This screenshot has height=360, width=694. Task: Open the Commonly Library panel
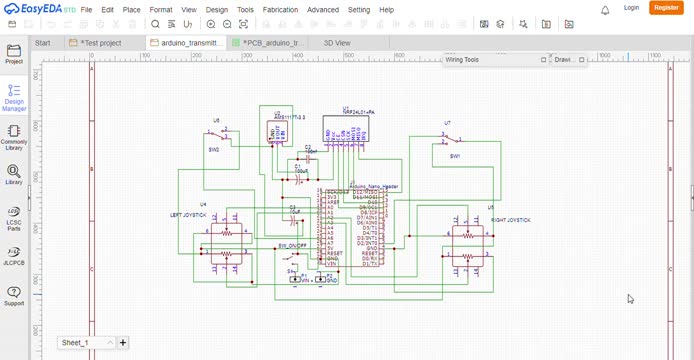[x=14, y=137]
